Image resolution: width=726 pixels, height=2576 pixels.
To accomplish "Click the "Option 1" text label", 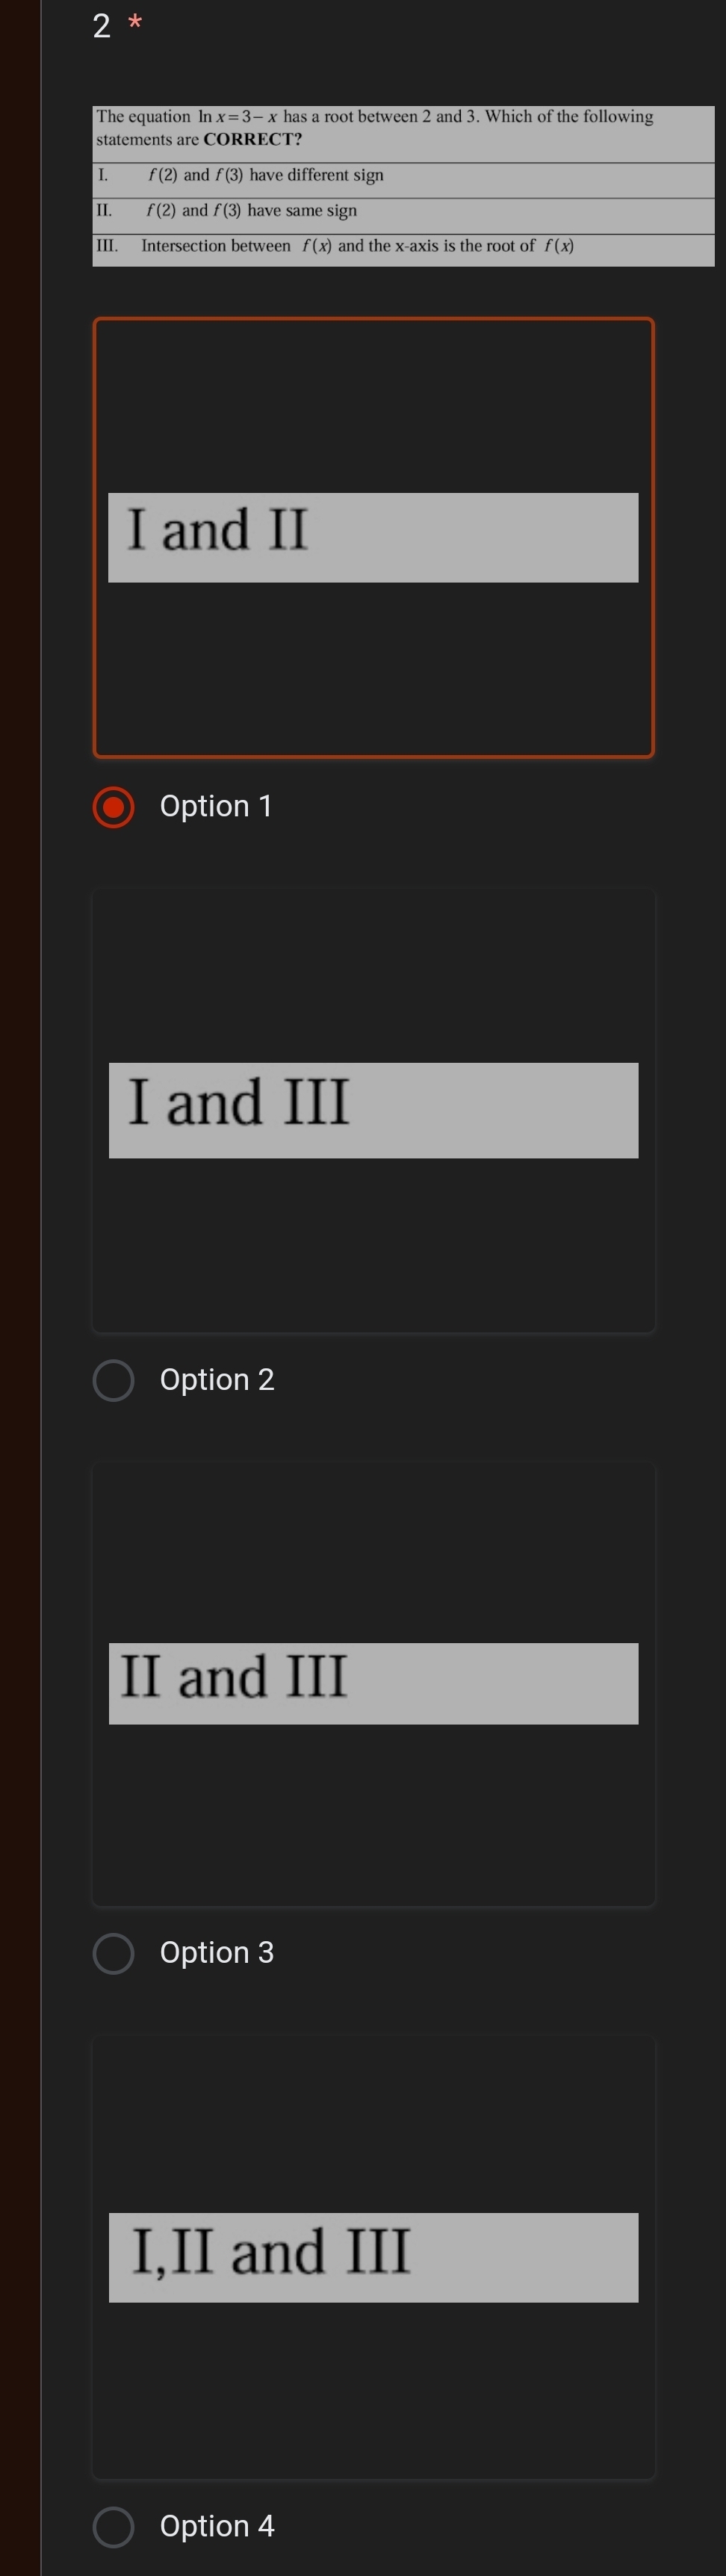I will [216, 806].
